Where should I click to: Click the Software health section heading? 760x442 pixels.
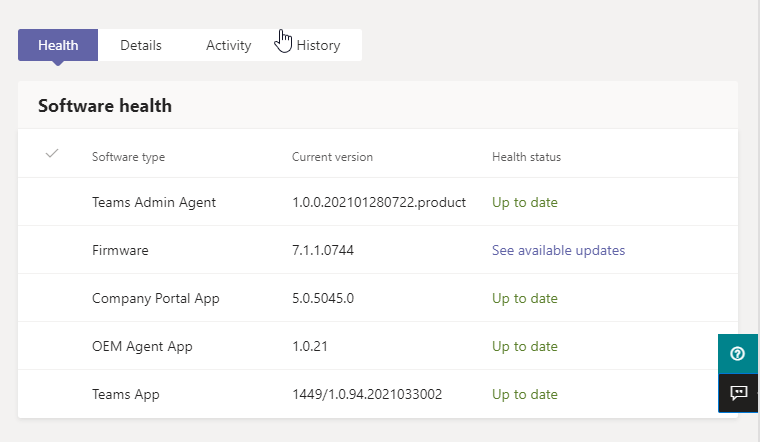105,106
